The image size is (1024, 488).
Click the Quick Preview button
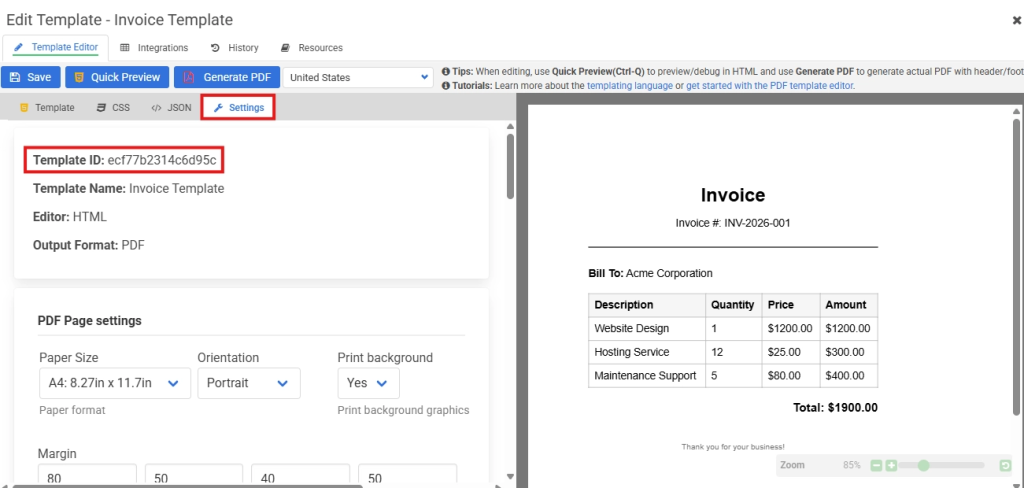[117, 77]
